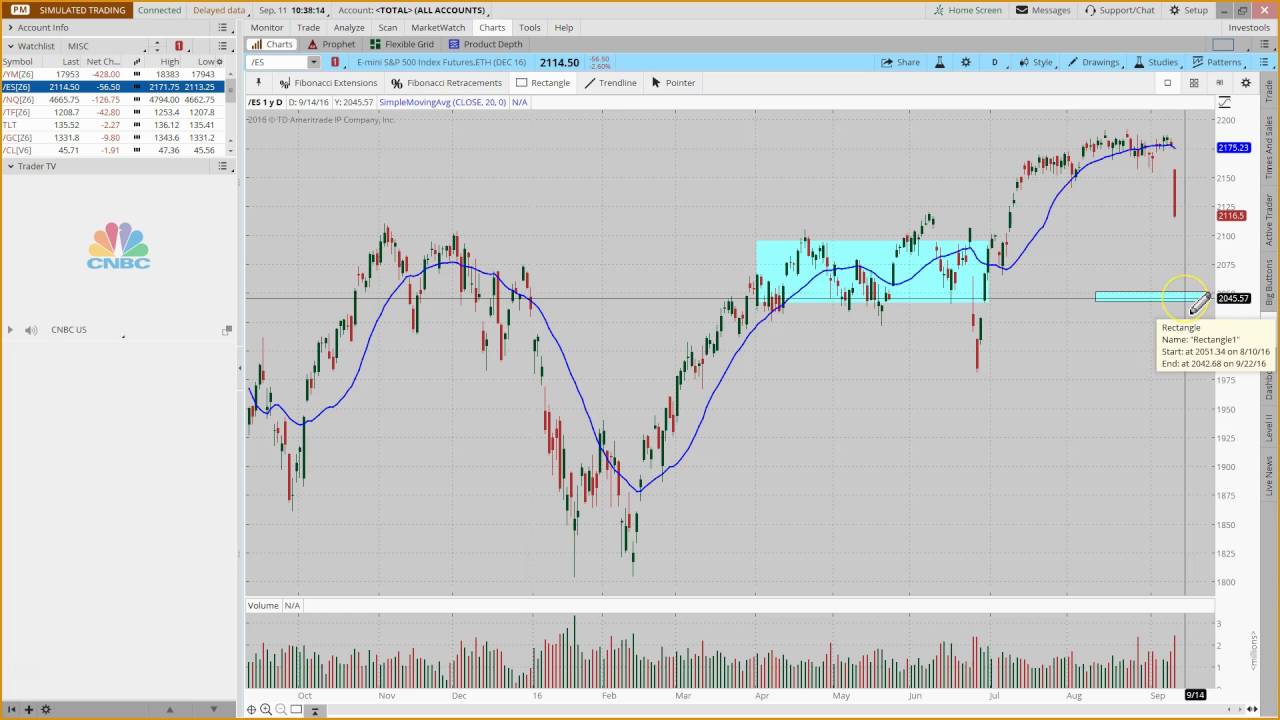
Task: Open Support/Chat
Action: pos(1118,10)
